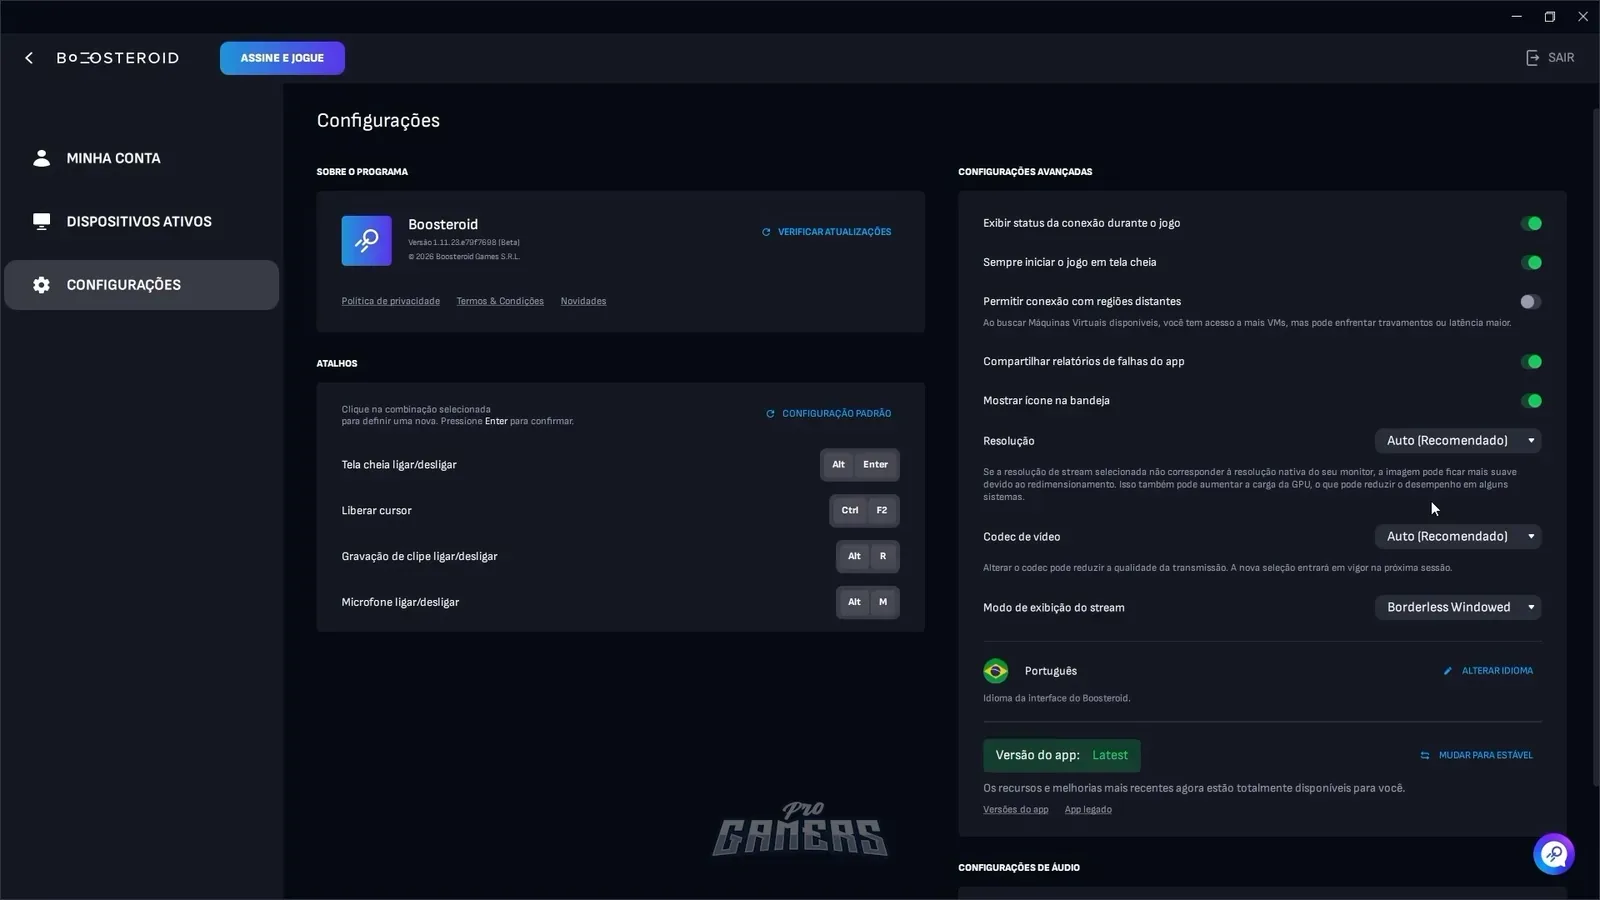Switch app with Mudar para Estável
Screen dimensions: 1600x900
(1476, 756)
